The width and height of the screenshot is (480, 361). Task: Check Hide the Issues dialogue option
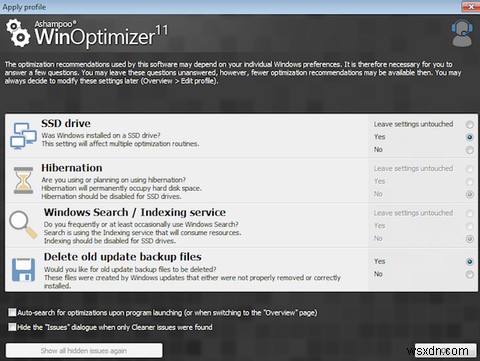[x=12, y=327]
